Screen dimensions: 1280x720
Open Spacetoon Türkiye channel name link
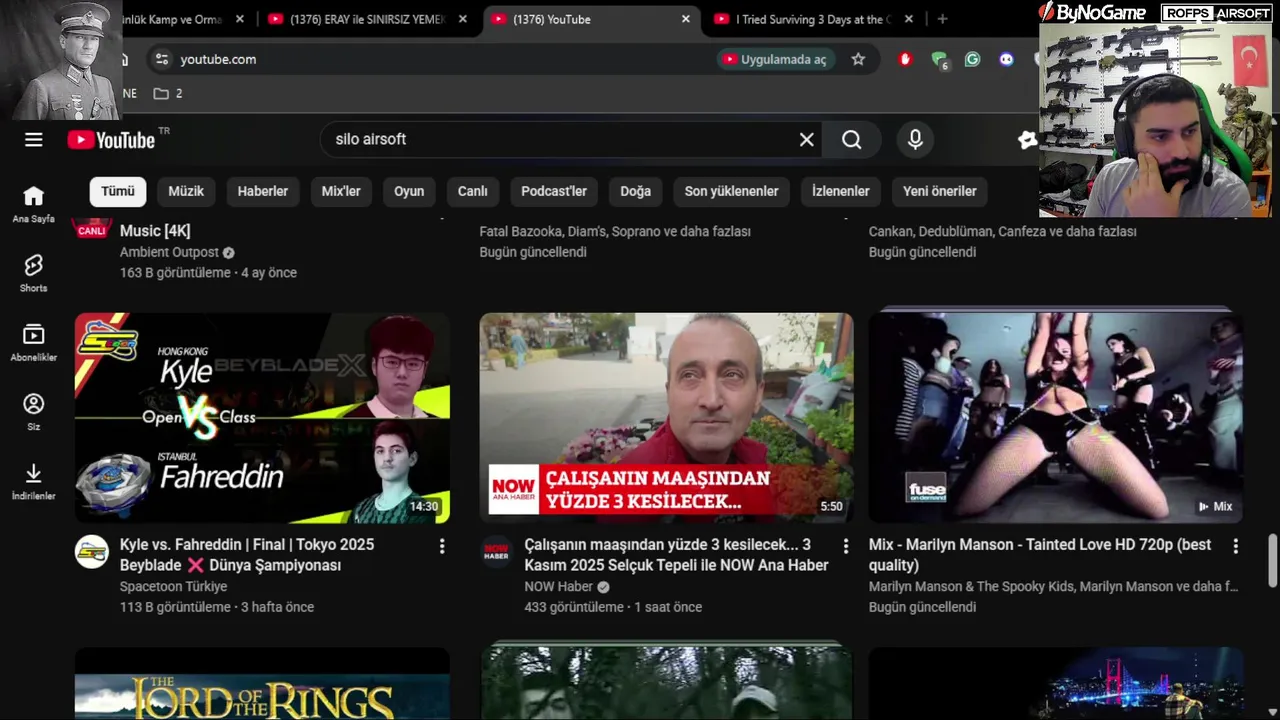click(173, 586)
